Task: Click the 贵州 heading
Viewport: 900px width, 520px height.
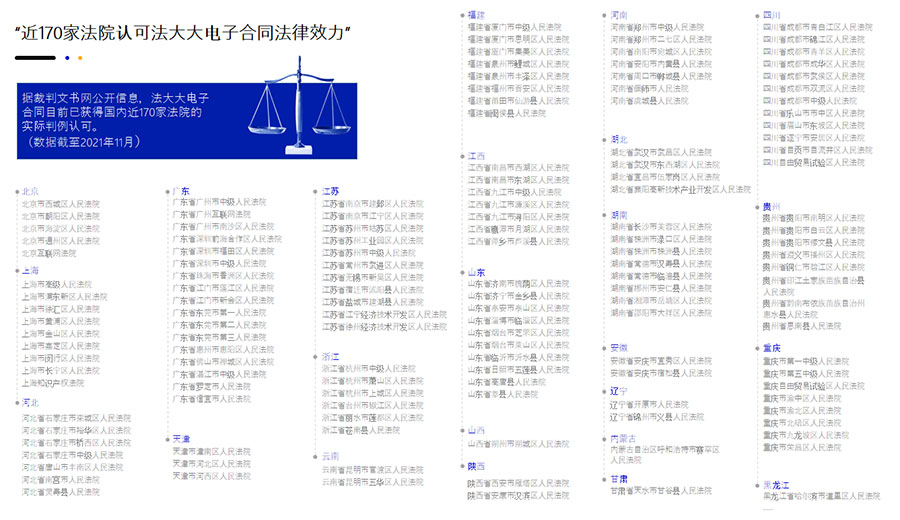Action: (771, 207)
